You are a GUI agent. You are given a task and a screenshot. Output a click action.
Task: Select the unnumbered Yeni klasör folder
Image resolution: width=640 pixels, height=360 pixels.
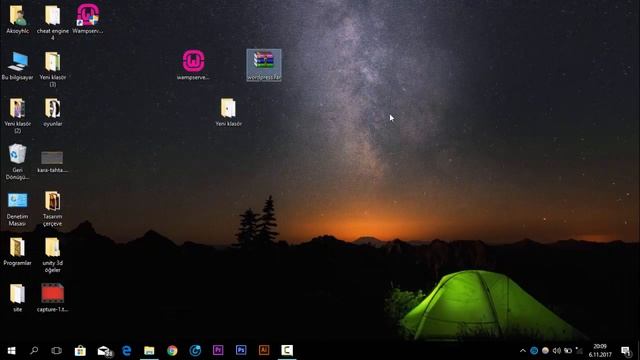(x=229, y=112)
